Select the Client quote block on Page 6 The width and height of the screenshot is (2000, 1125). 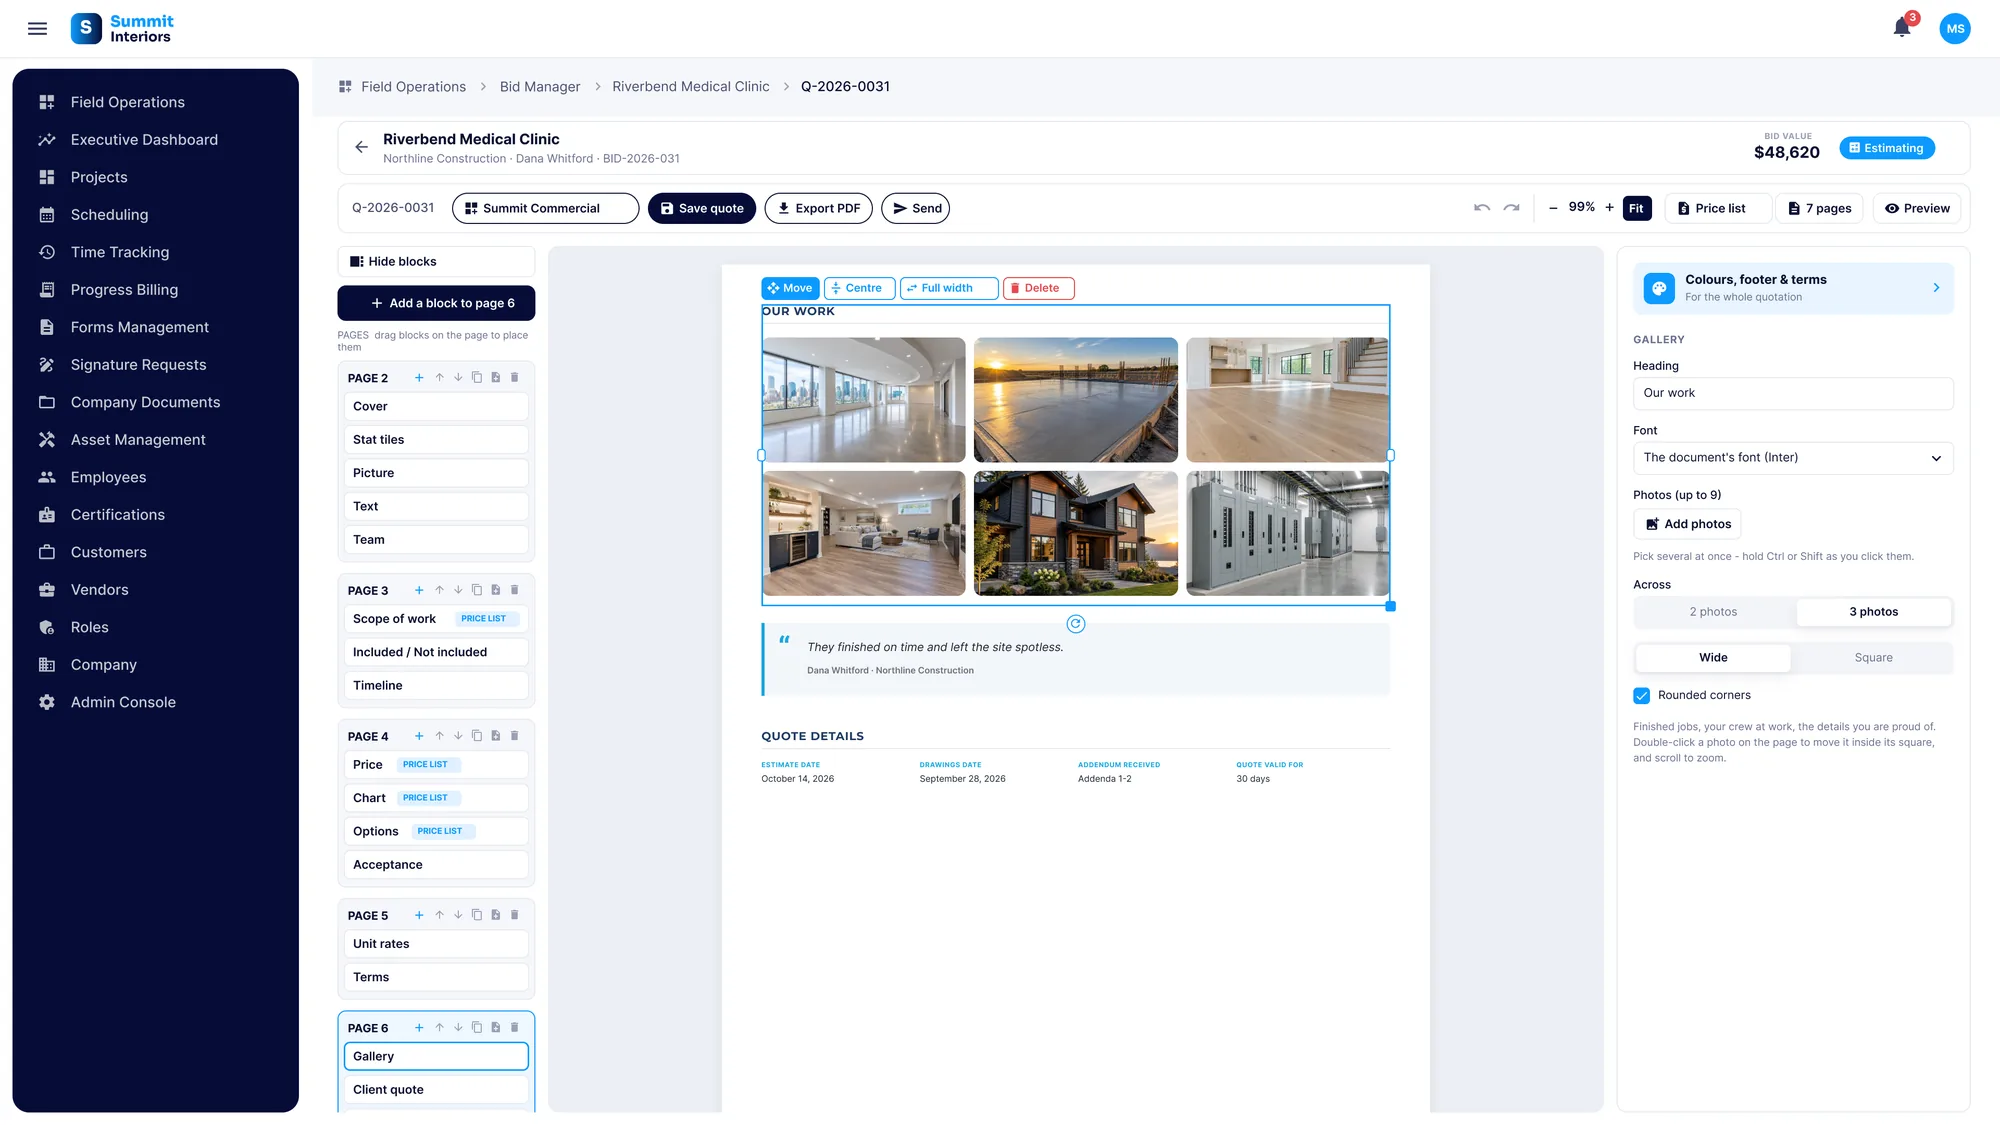point(436,1090)
